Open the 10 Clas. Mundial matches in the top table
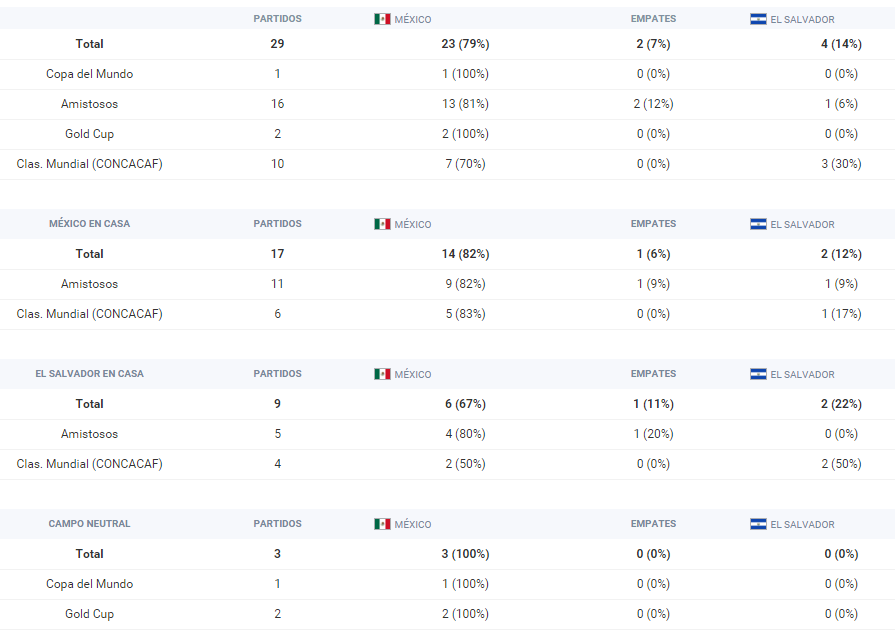 pyautogui.click(x=277, y=164)
